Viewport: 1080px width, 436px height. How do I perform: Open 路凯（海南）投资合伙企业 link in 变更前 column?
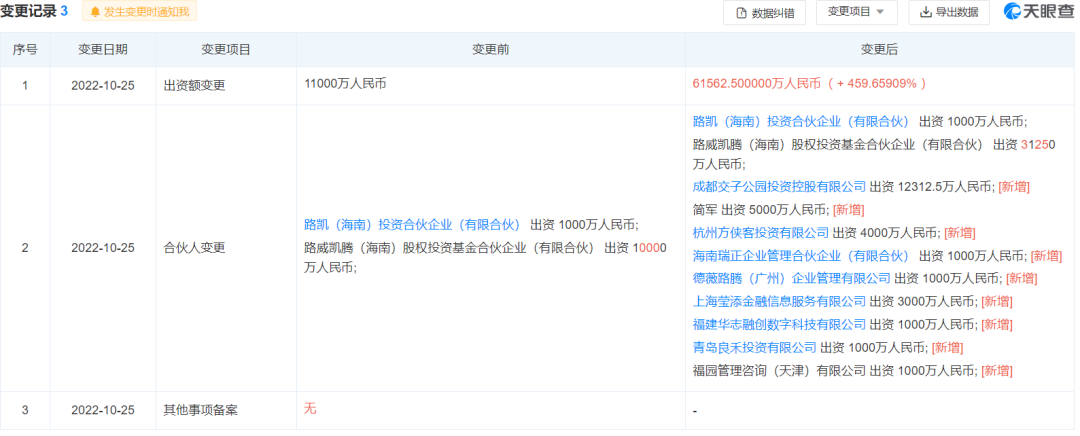pyautogui.click(x=412, y=225)
